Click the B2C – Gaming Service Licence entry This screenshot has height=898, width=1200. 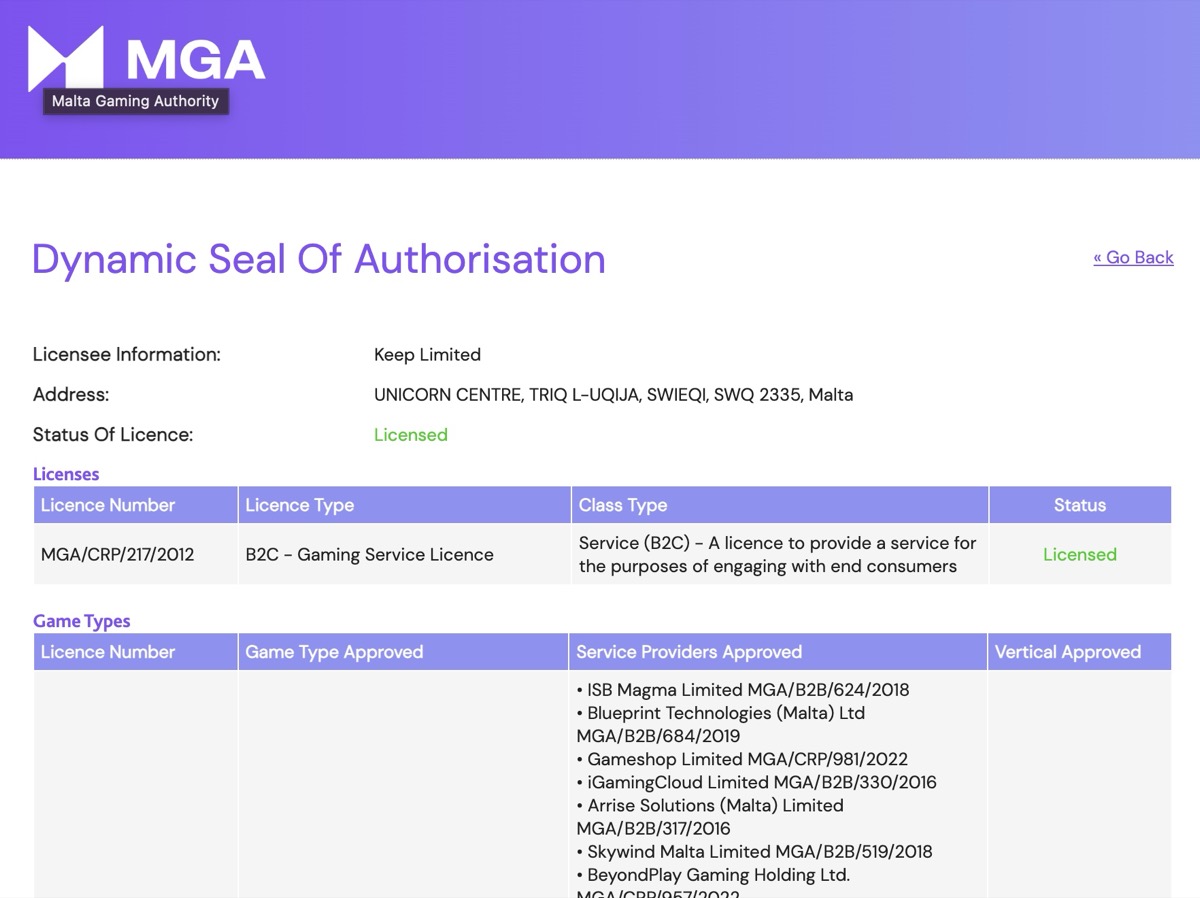(369, 554)
